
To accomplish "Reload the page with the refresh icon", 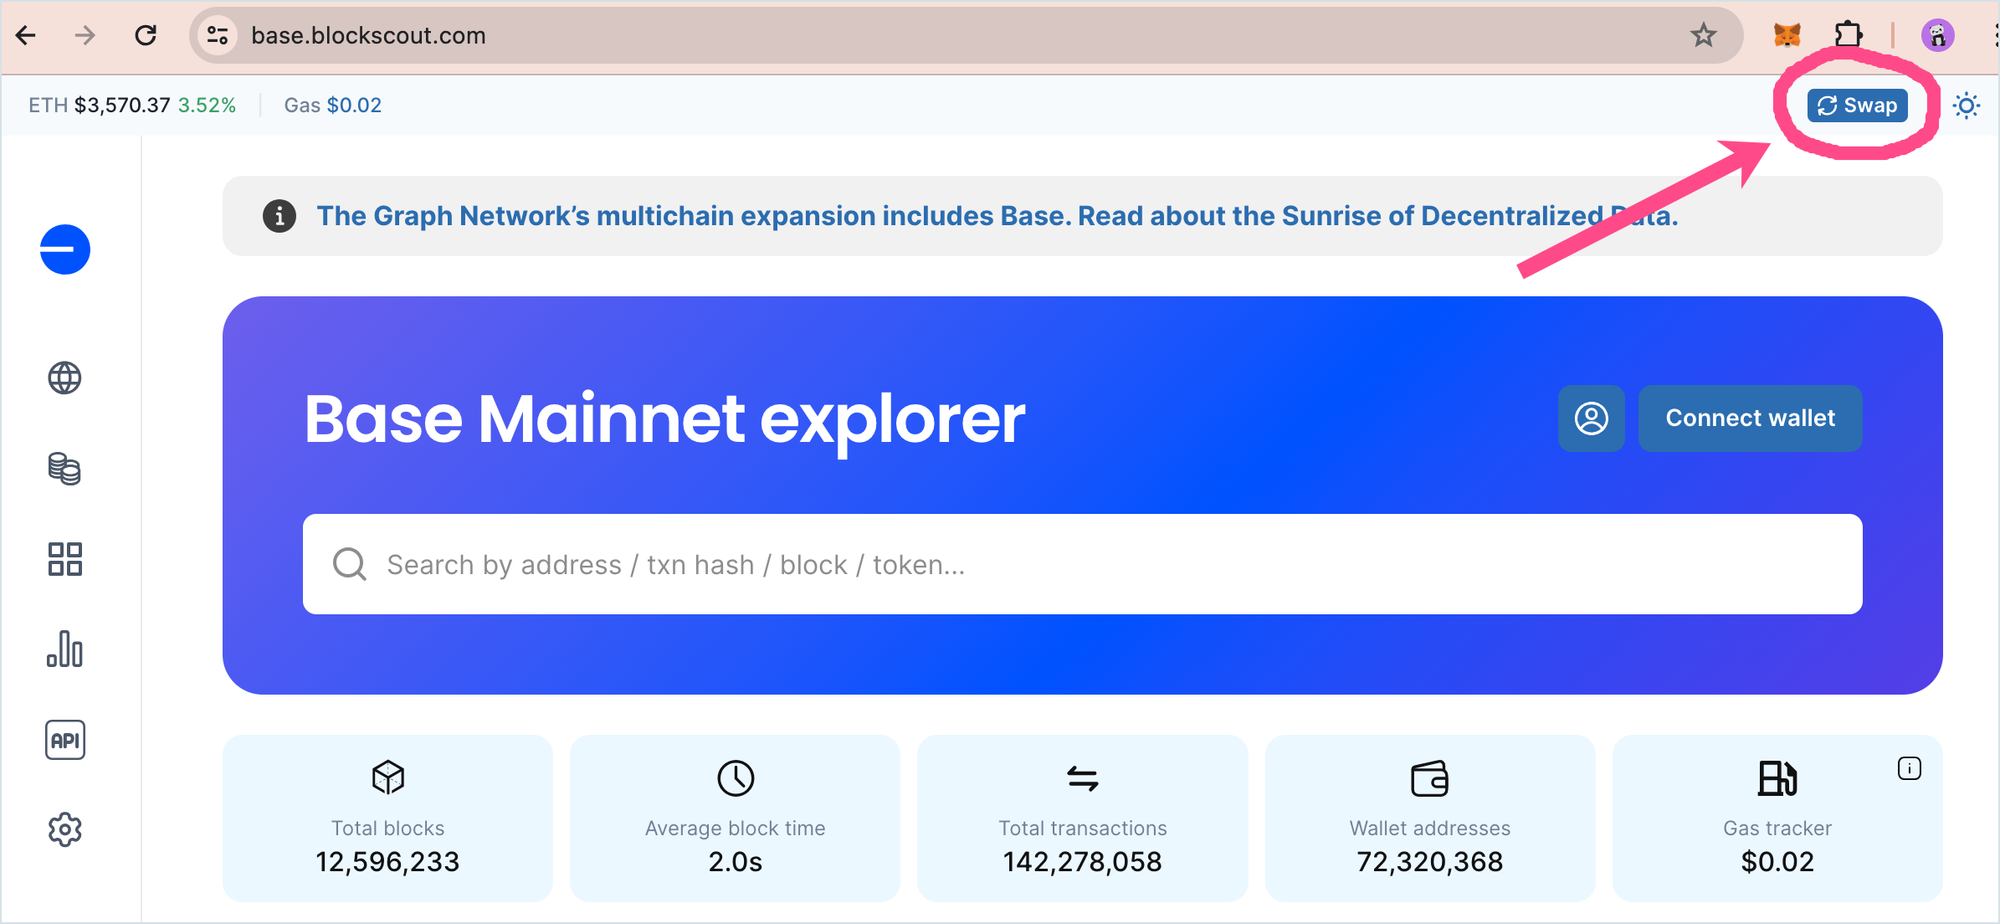I will (146, 36).
